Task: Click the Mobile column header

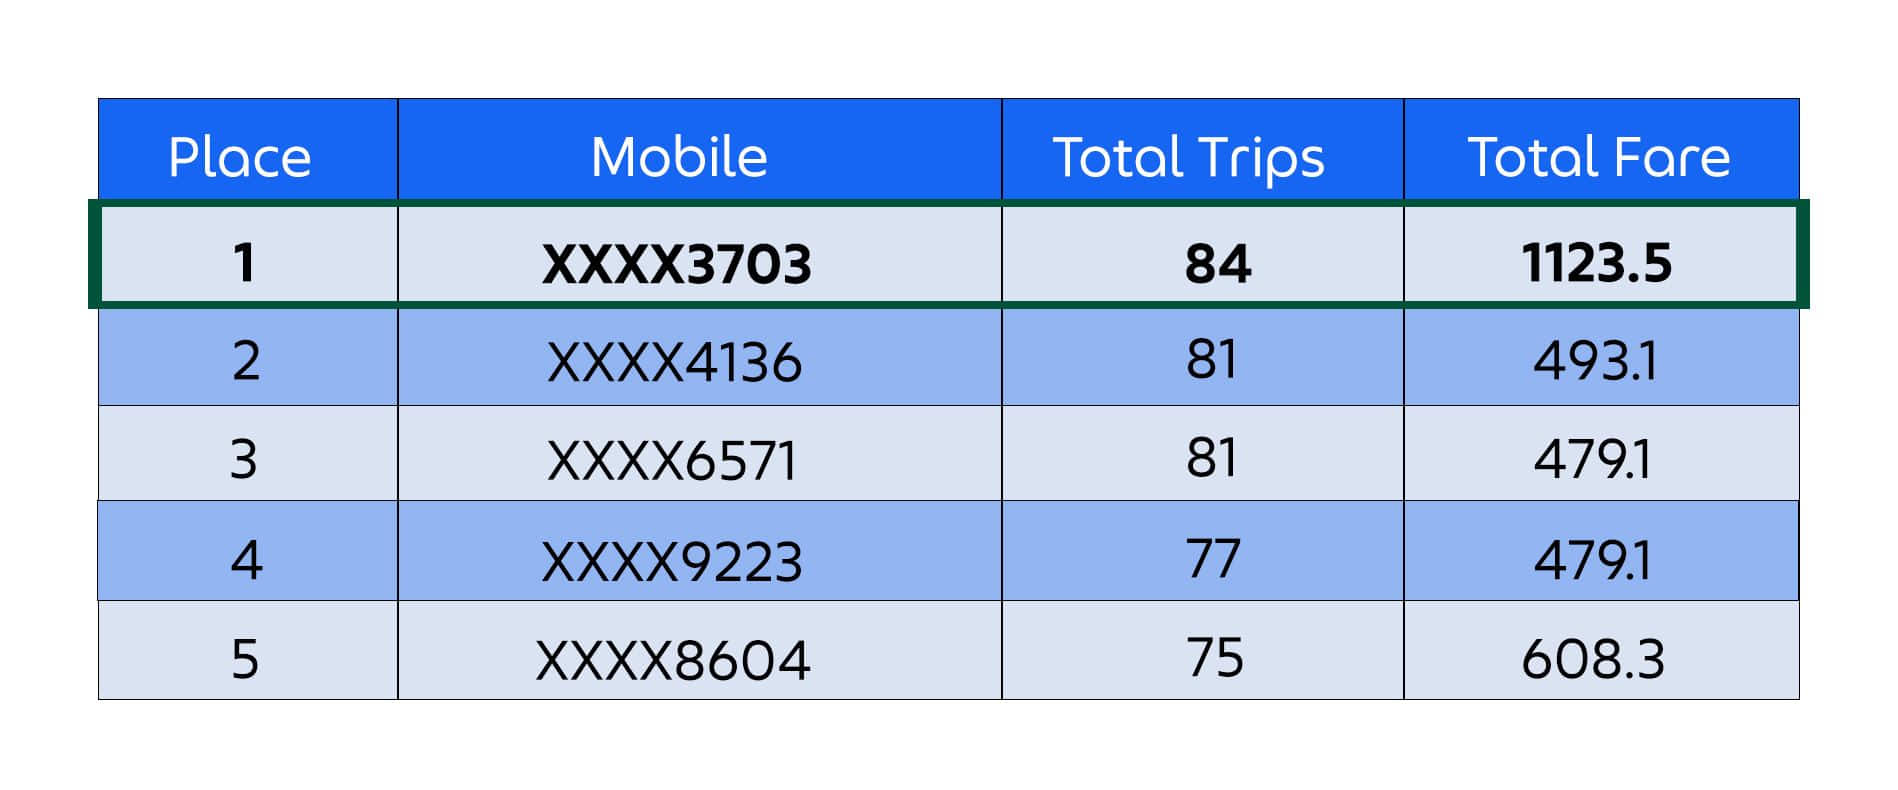Action: [700, 150]
